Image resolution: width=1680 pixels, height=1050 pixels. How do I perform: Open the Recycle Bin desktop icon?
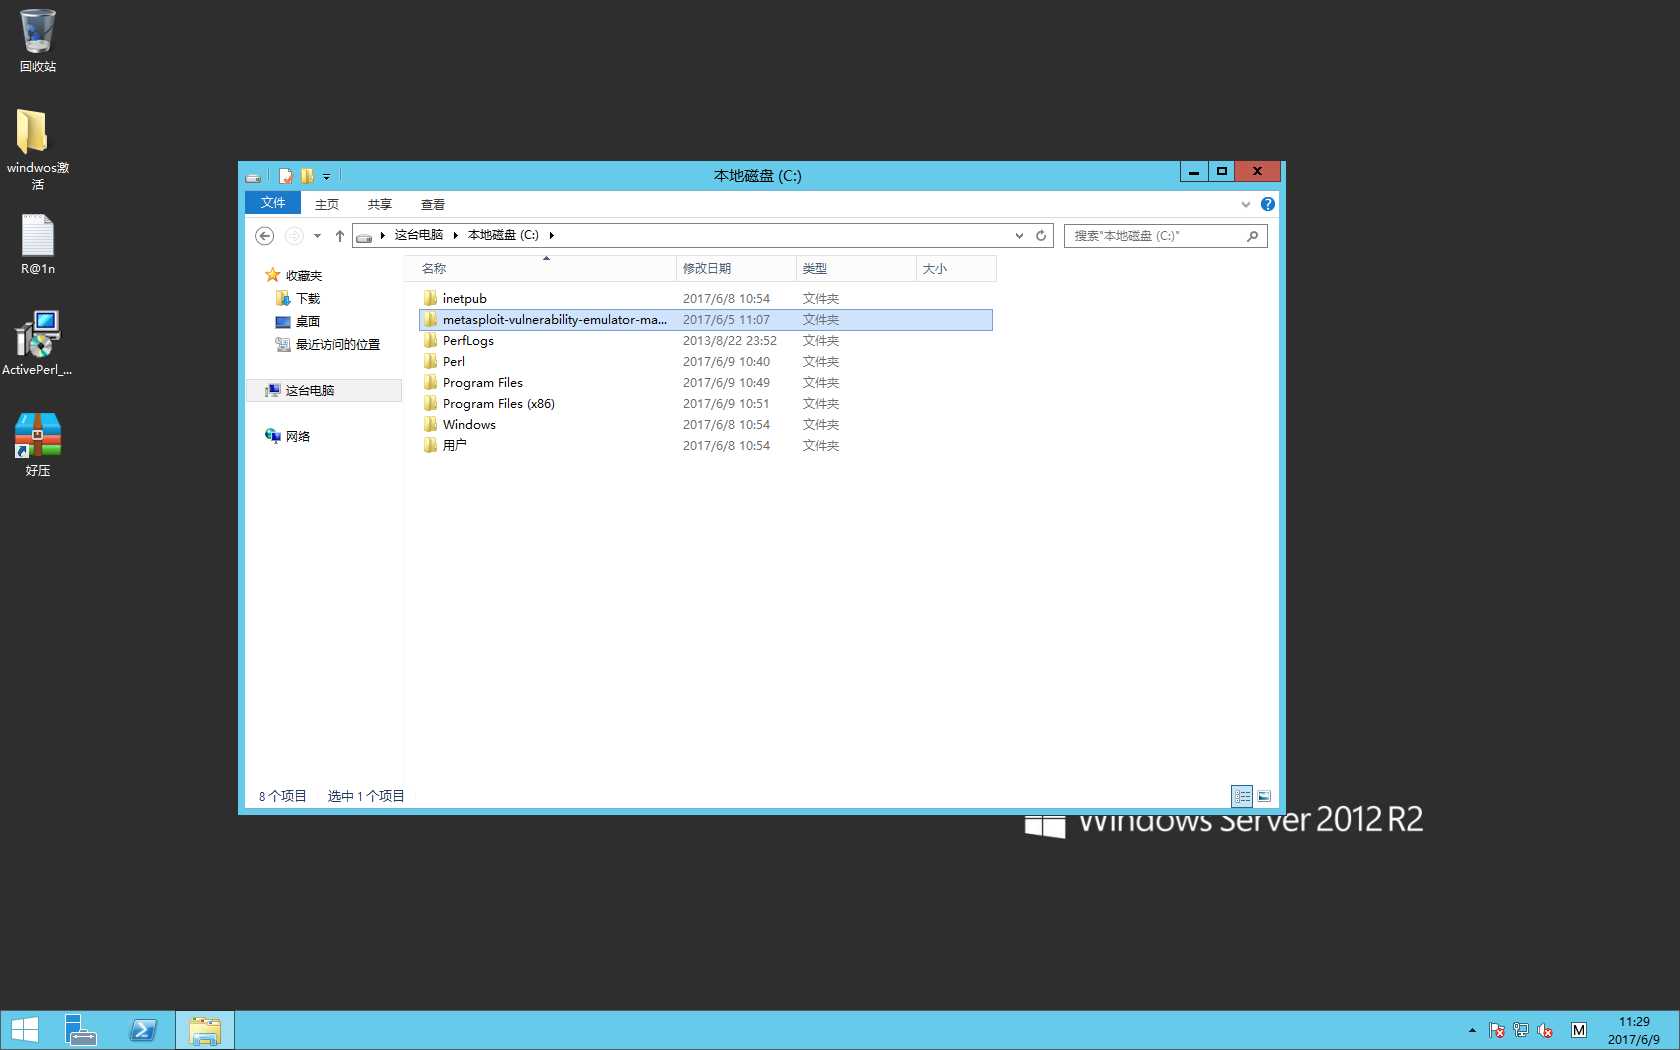click(38, 40)
